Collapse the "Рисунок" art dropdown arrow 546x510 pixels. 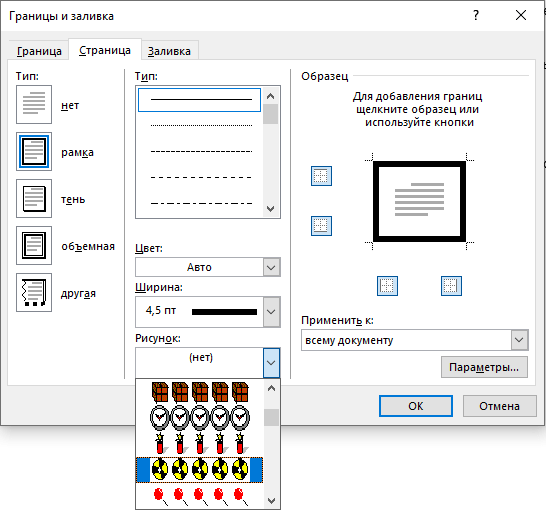pyautogui.click(x=271, y=363)
